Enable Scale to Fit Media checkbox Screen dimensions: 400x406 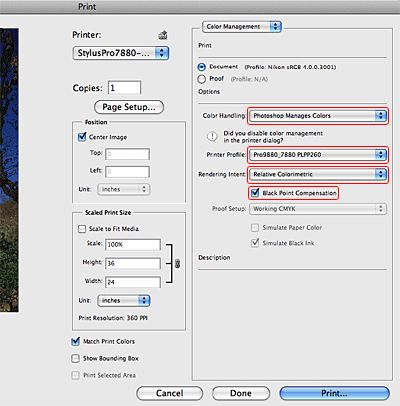(82, 229)
